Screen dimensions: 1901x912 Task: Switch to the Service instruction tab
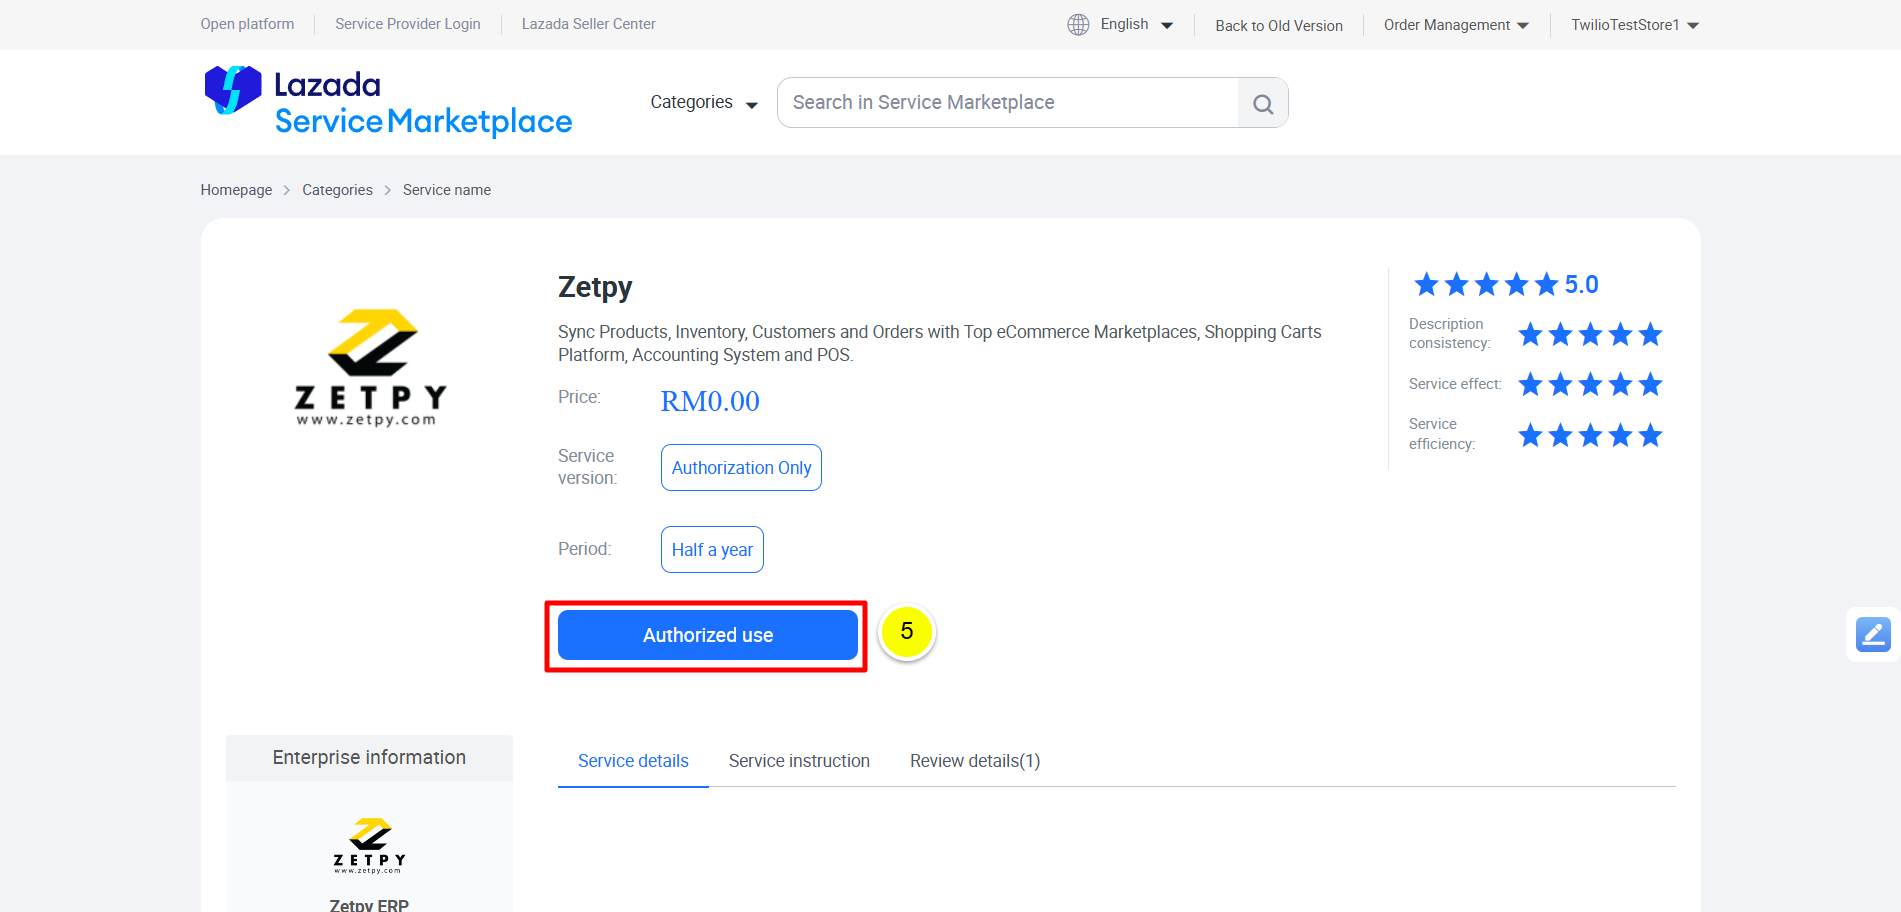[x=799, y=761]
